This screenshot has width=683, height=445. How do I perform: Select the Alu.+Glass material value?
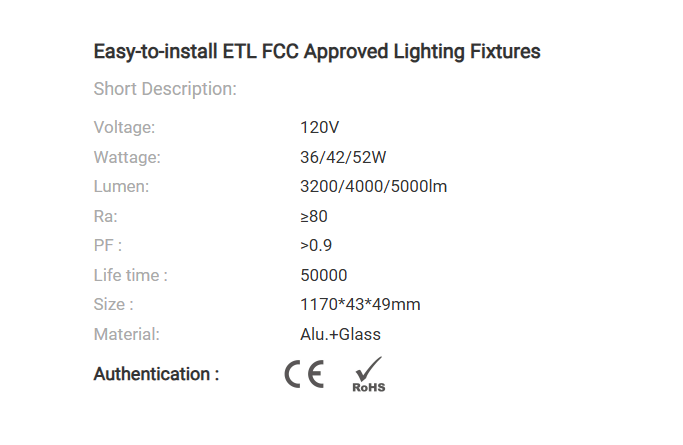341,334
